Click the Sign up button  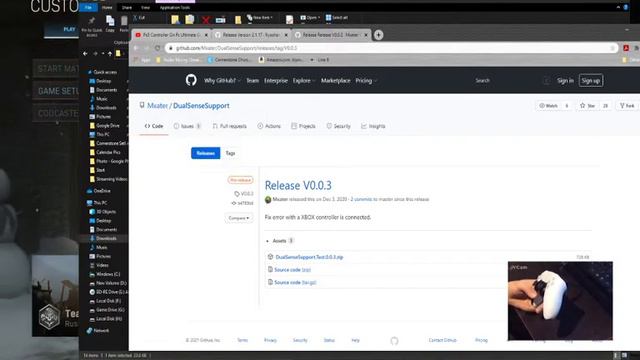591,81
